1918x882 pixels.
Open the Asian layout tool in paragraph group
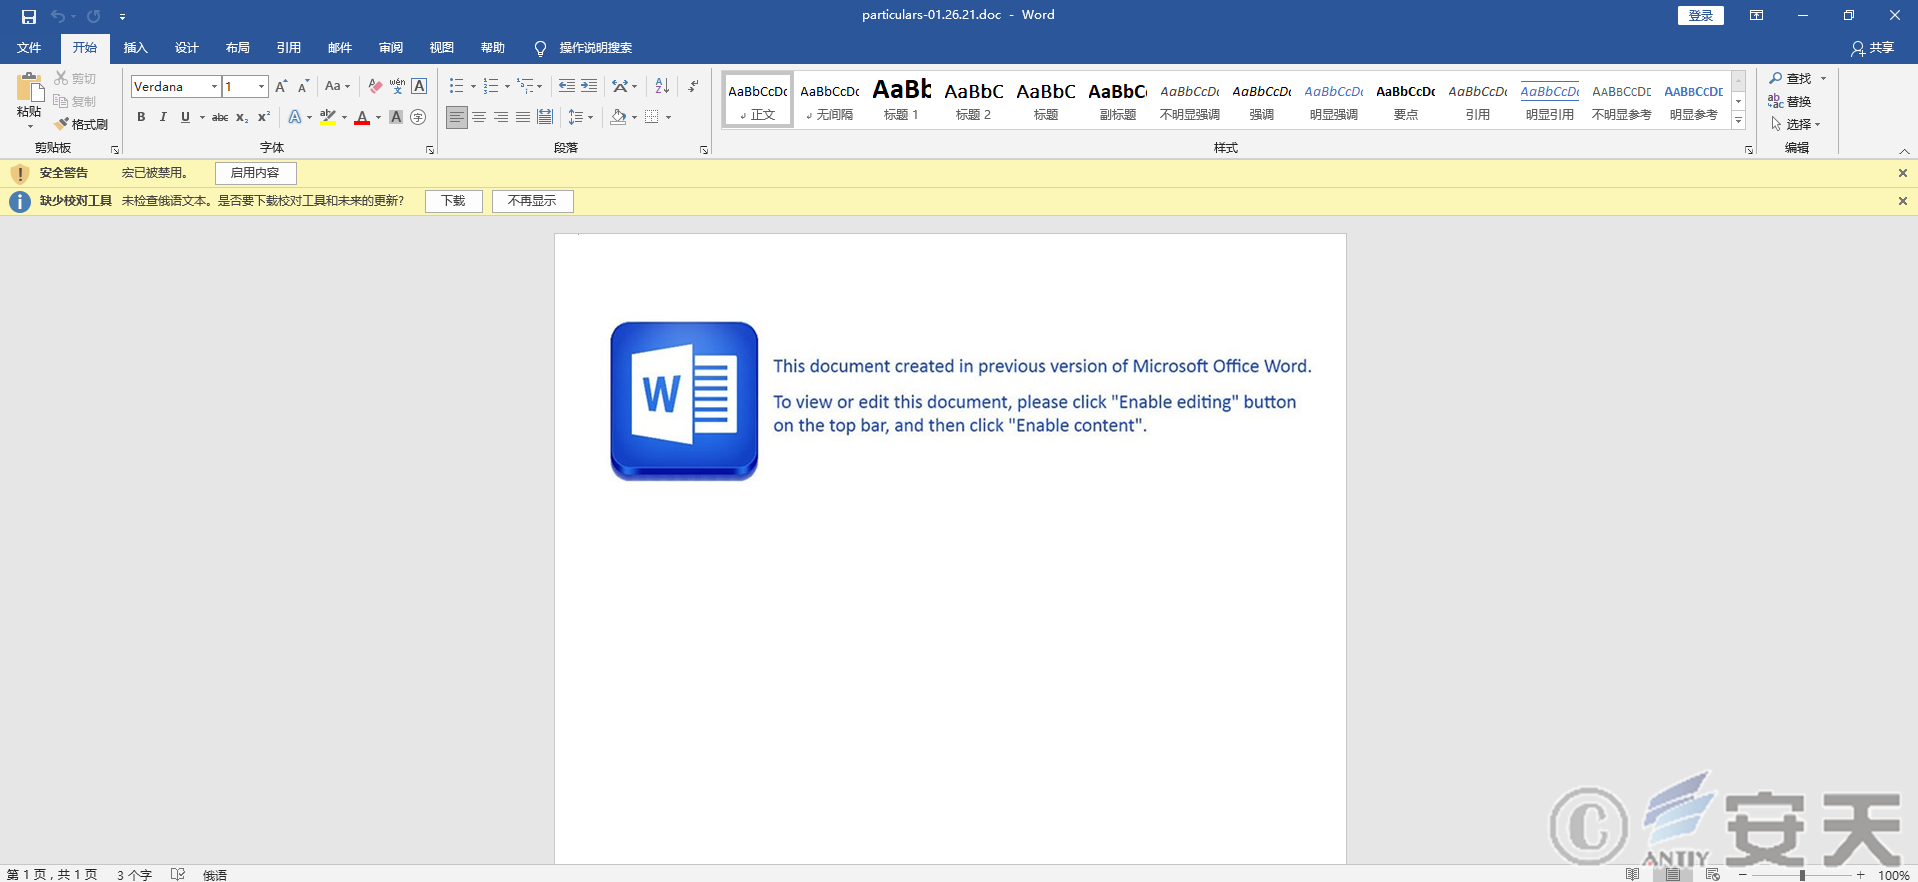(x=620, y=86)
